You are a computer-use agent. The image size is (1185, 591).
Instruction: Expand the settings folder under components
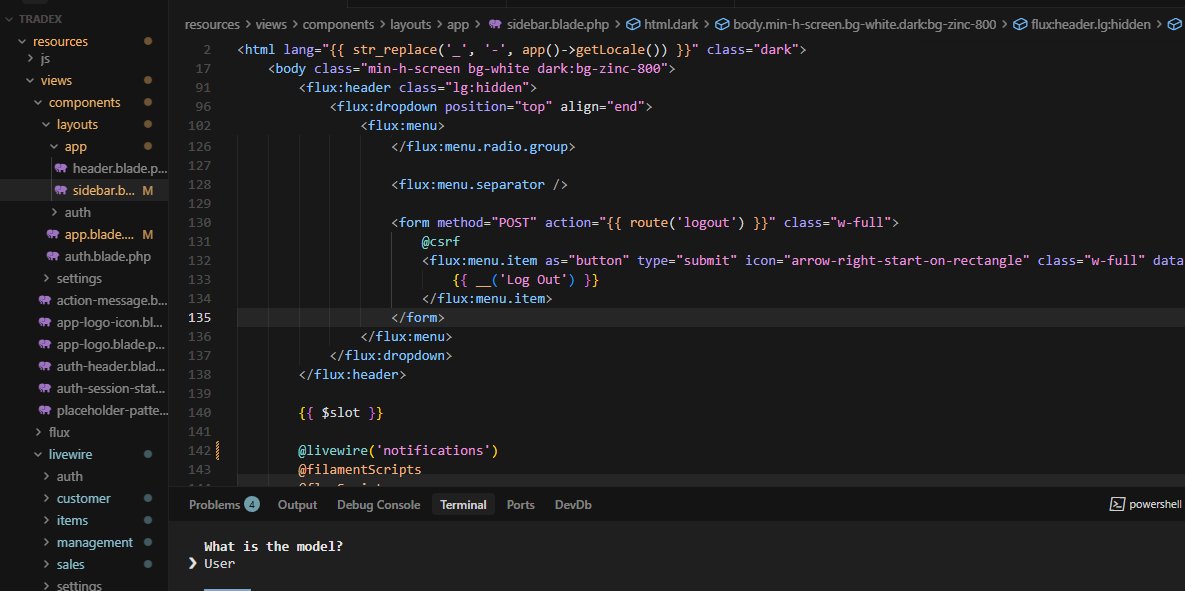[79, 278]
